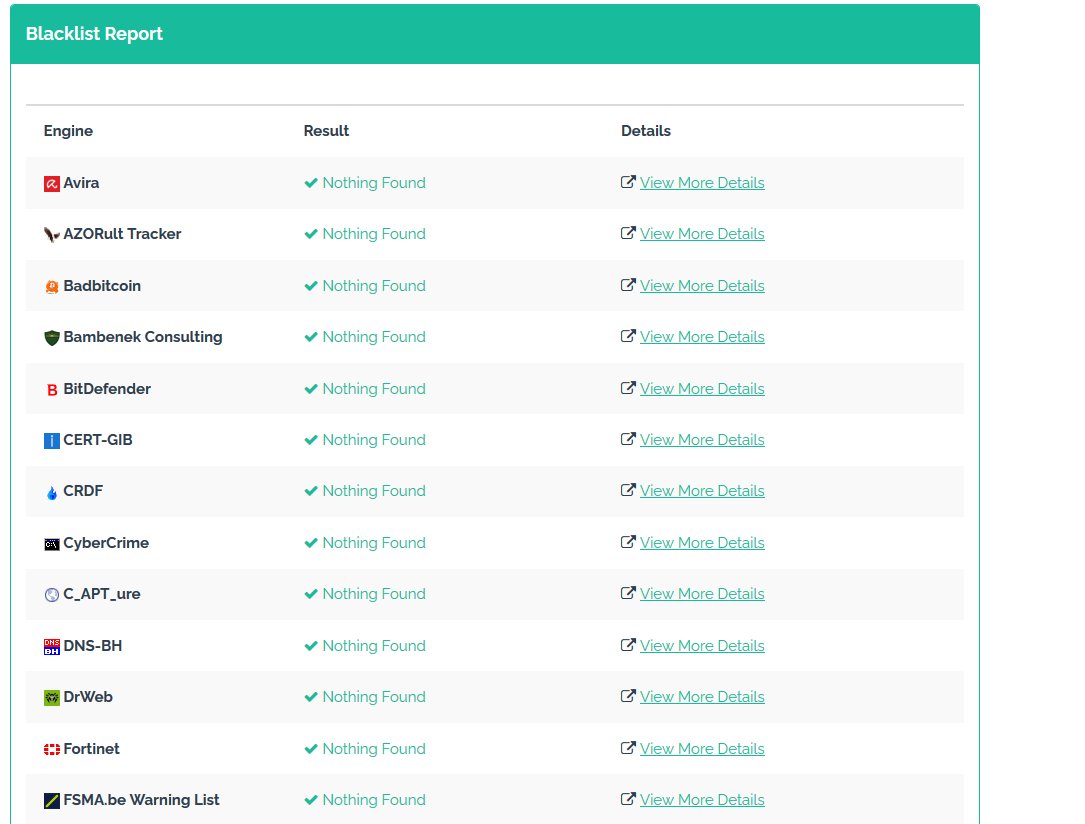The image size is (1085, 824).
Task: Click the DNS-BH logo icon
Action: click(x=52, y=647)
